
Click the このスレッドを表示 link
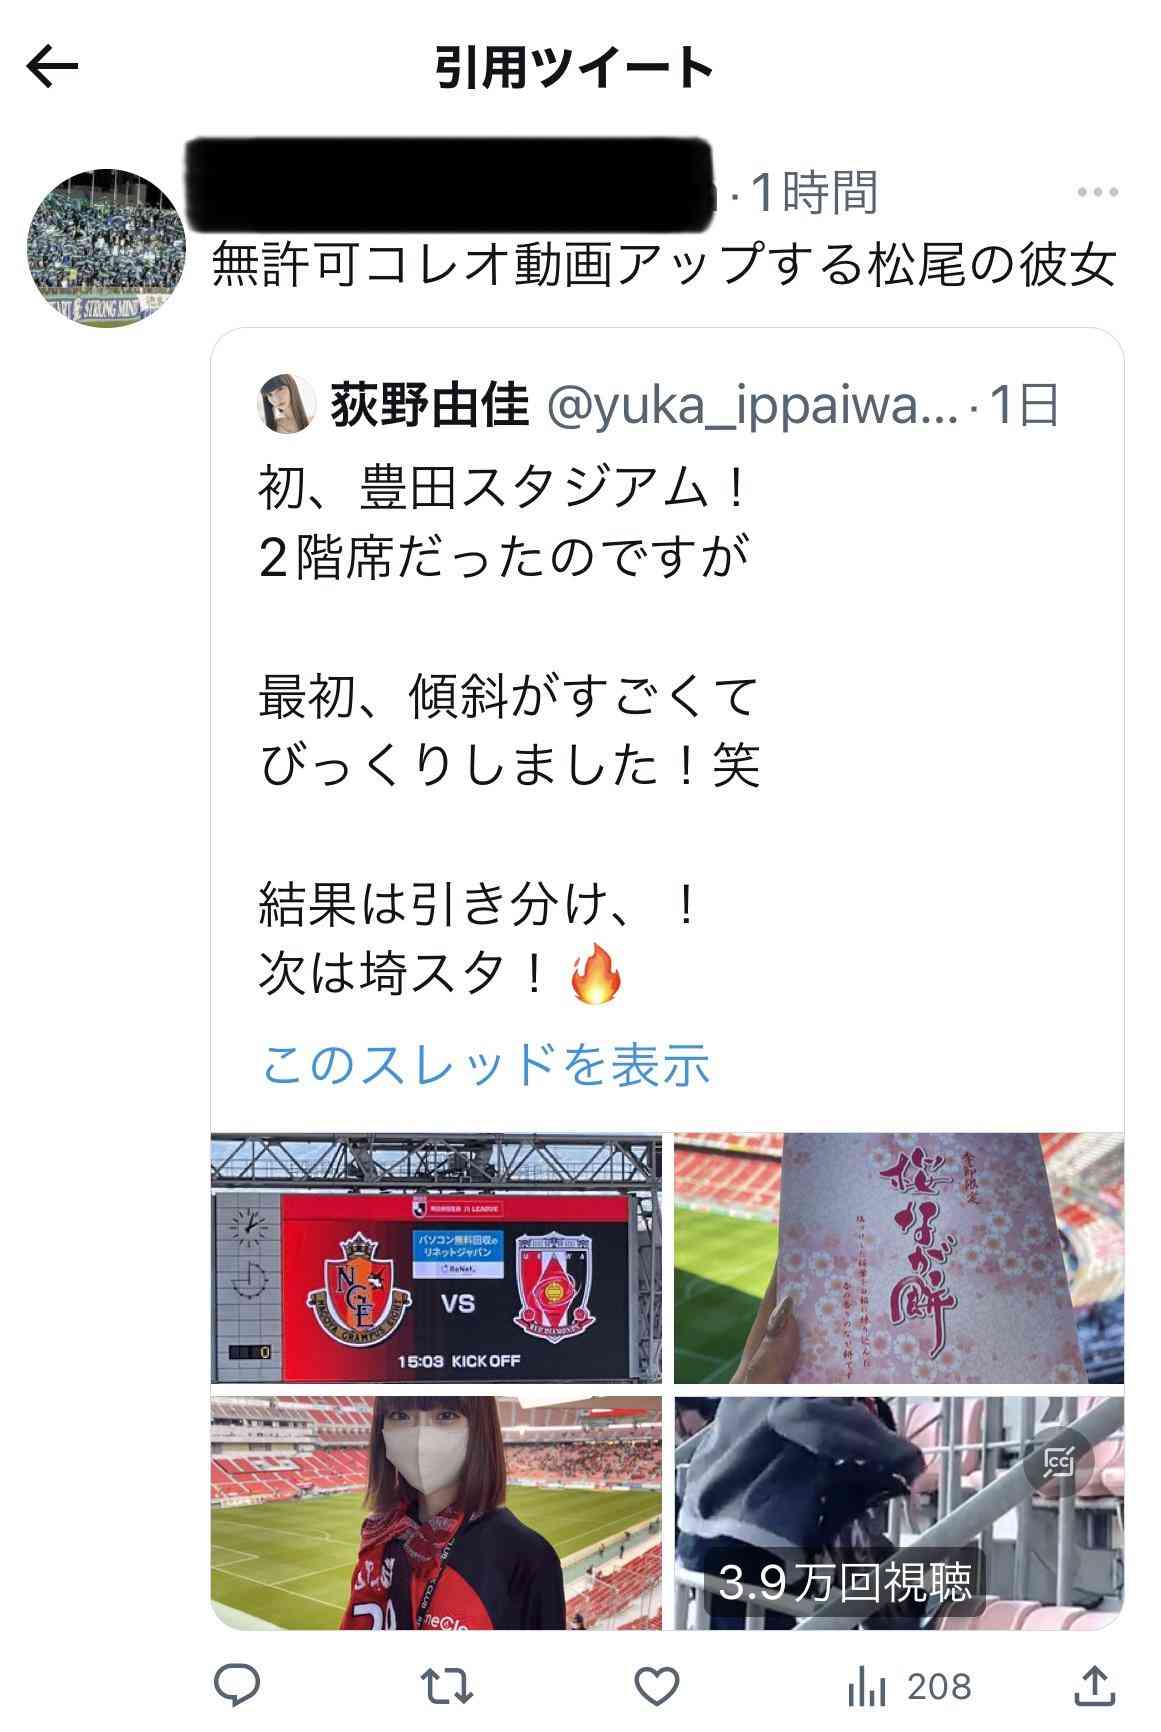tap(485, 1064)
